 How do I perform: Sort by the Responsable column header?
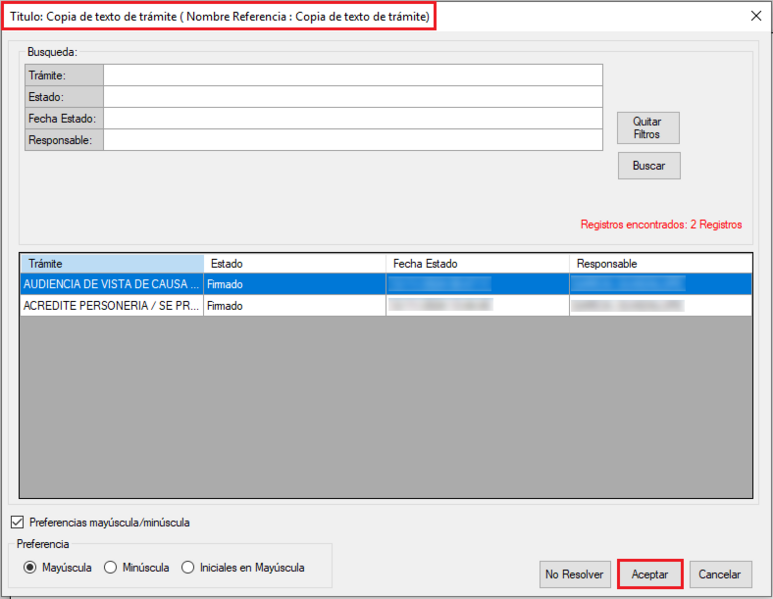pos(660,263)
